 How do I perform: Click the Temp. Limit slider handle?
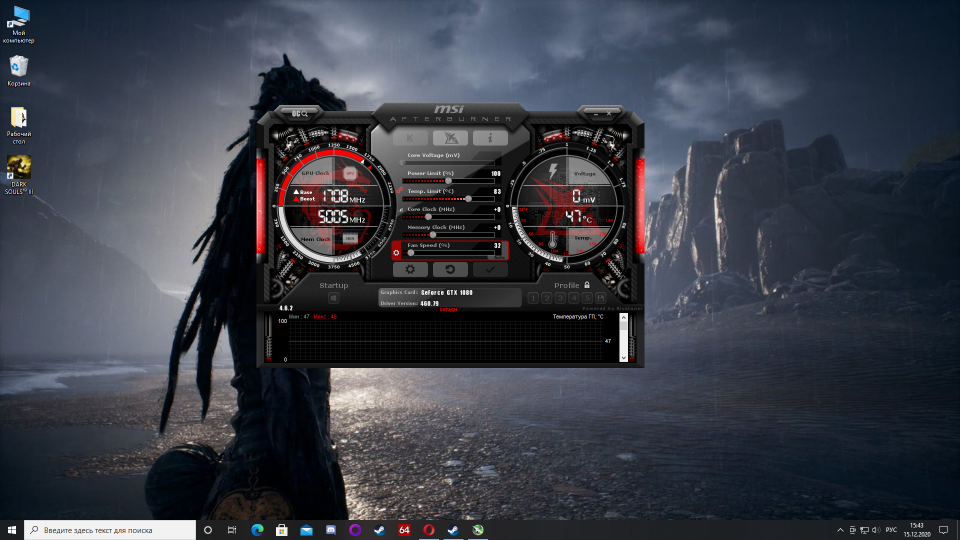click(x=468, y=198)
